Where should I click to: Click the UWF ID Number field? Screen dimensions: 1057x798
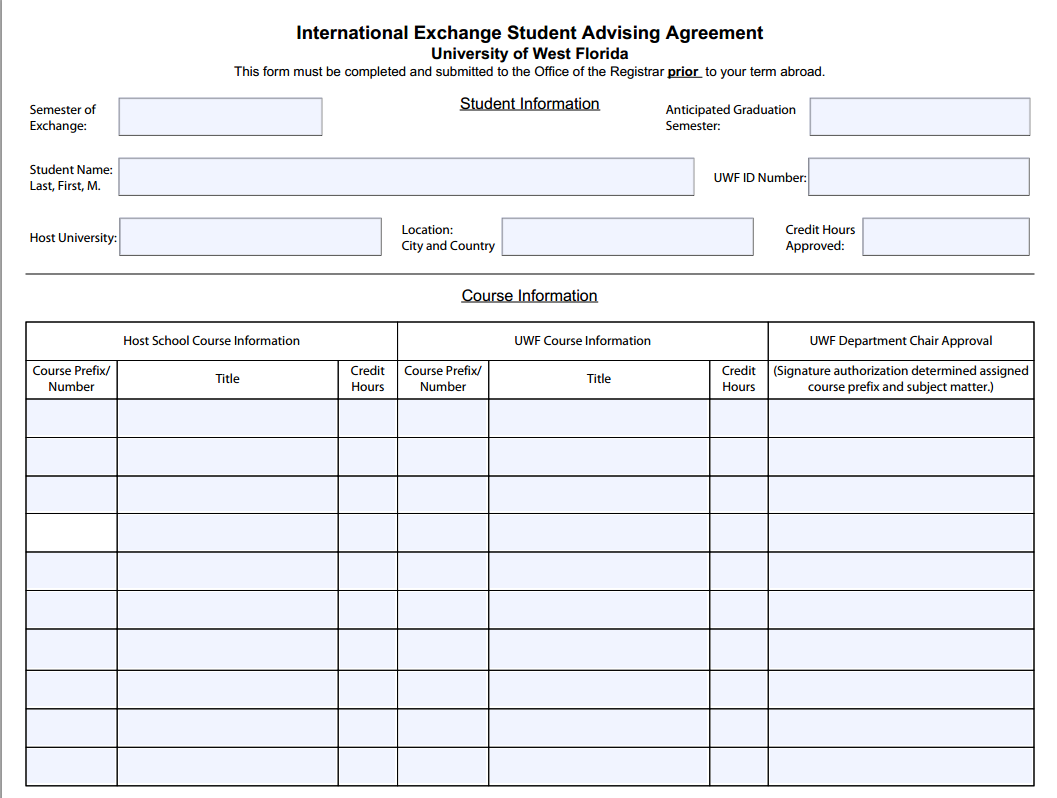(x=919, y=177)
